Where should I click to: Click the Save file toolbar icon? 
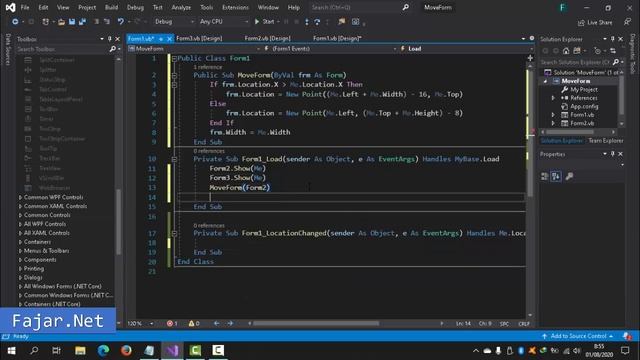72,22
